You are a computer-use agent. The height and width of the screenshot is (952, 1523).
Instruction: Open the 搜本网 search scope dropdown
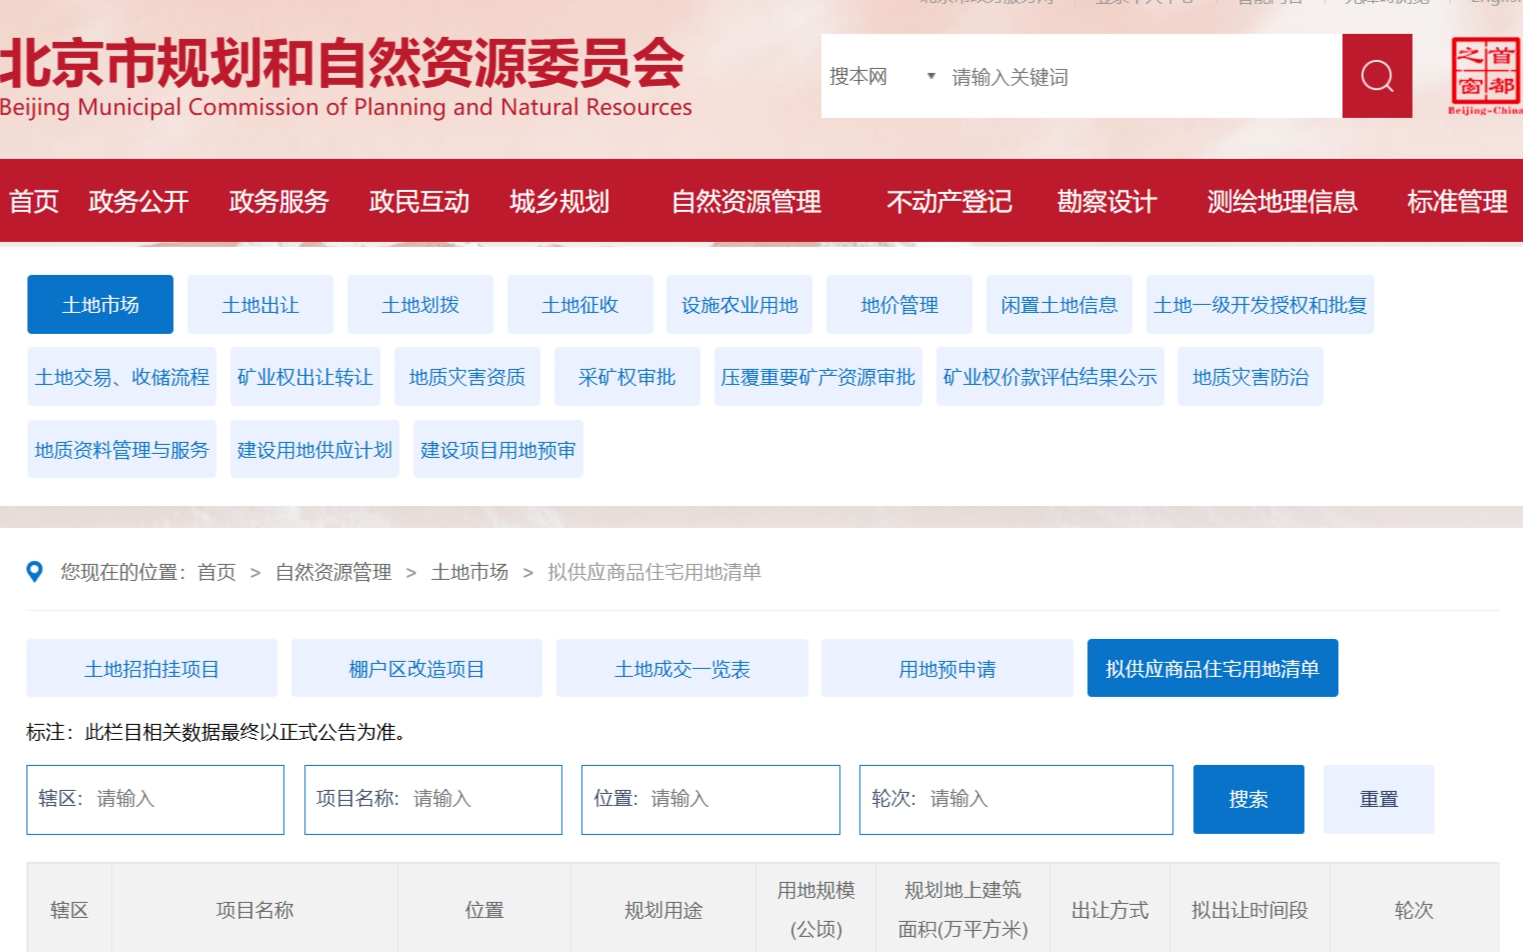[x=881, y=77]
